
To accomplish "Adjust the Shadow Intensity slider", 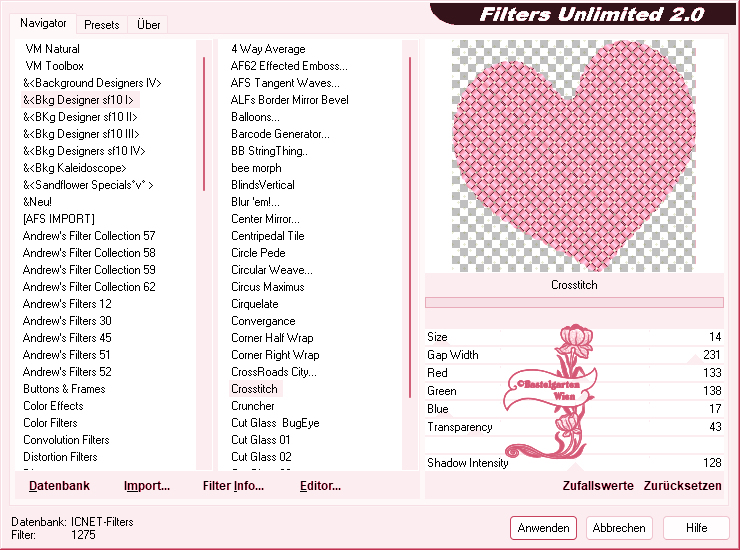I will [x=574, y=463].
